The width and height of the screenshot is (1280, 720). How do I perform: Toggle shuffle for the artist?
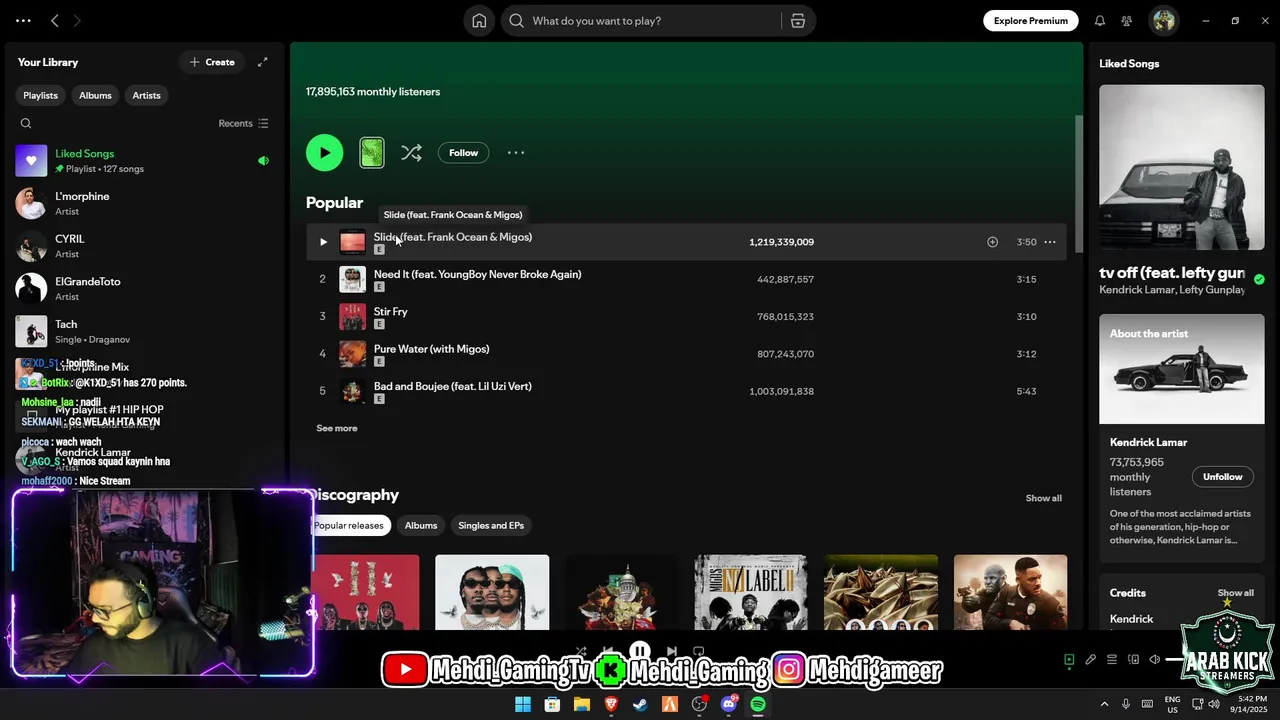point(411,153)
